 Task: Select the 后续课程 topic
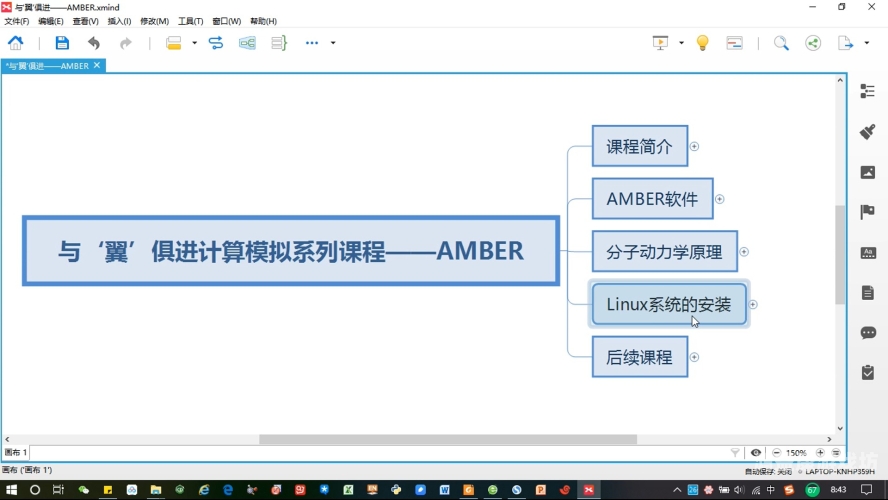click(640, 357)
